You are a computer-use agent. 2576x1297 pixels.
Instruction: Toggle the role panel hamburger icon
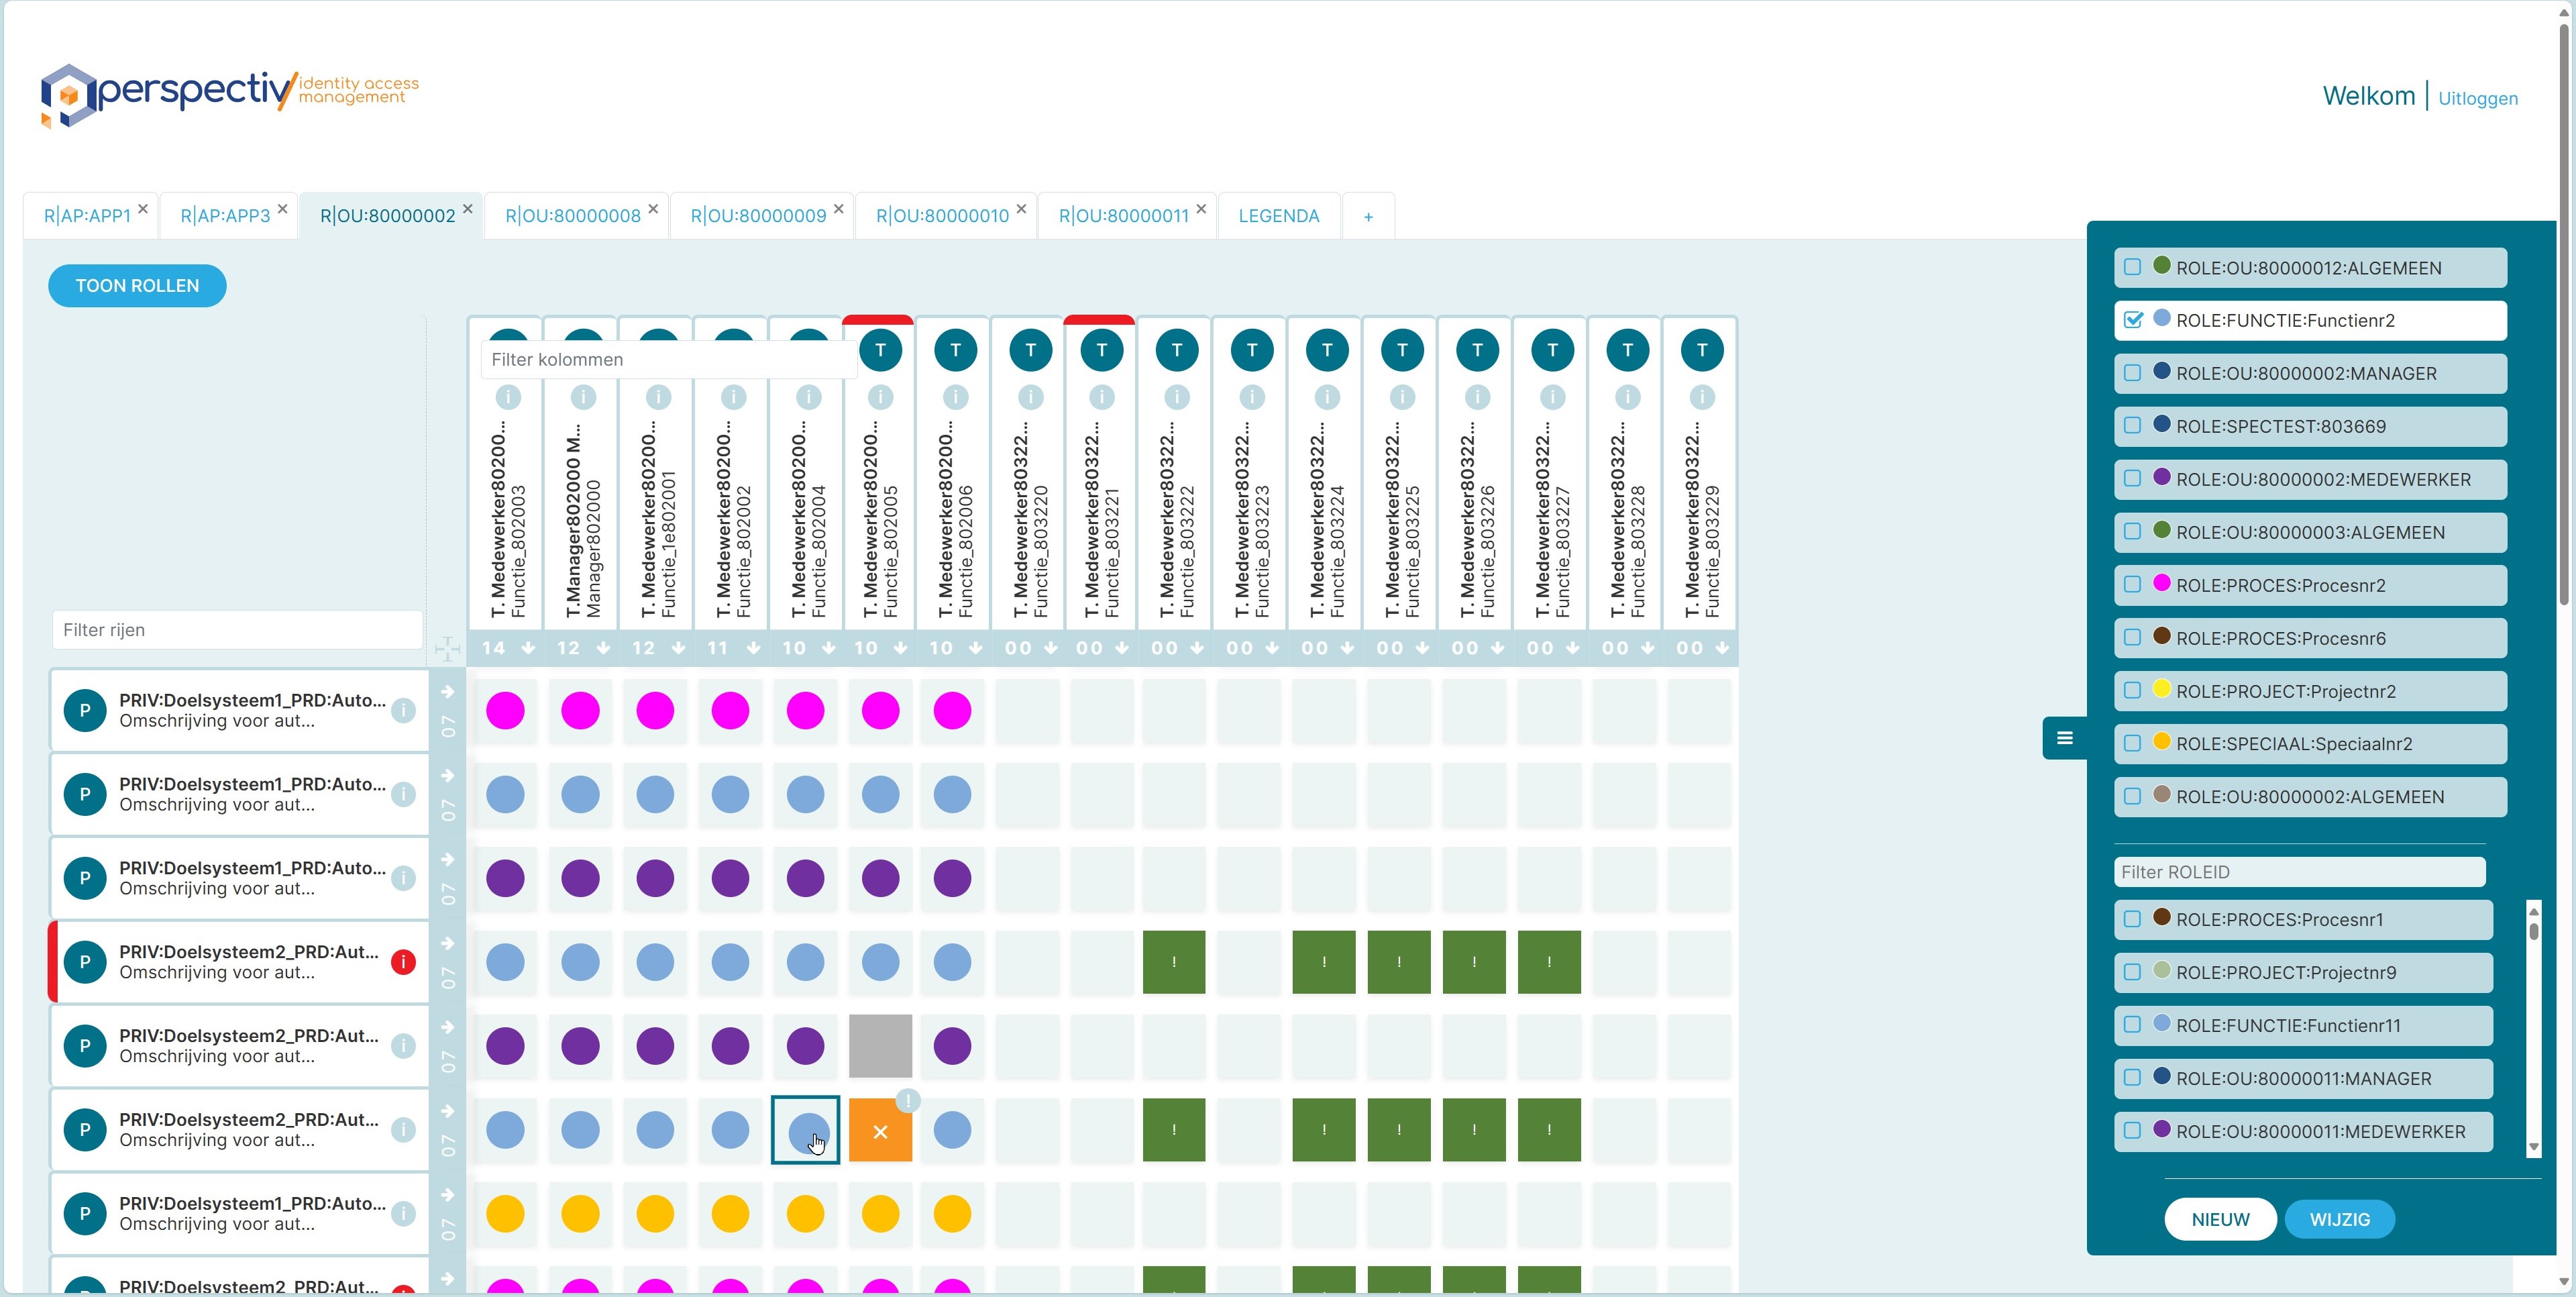[2064, 738]
